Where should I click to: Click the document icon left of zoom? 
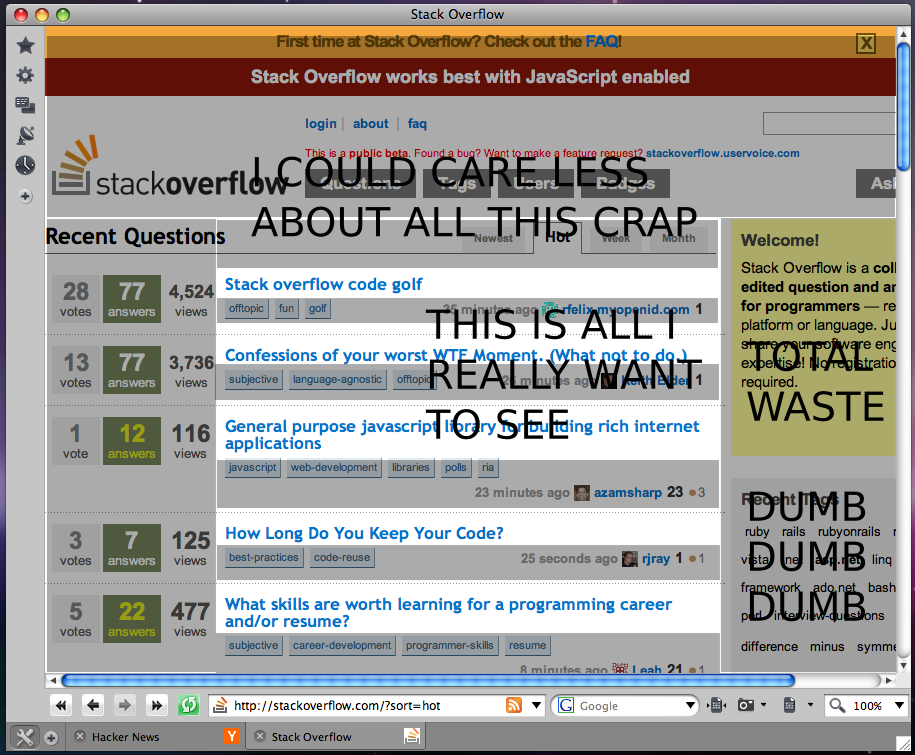[x=790, y=705]
